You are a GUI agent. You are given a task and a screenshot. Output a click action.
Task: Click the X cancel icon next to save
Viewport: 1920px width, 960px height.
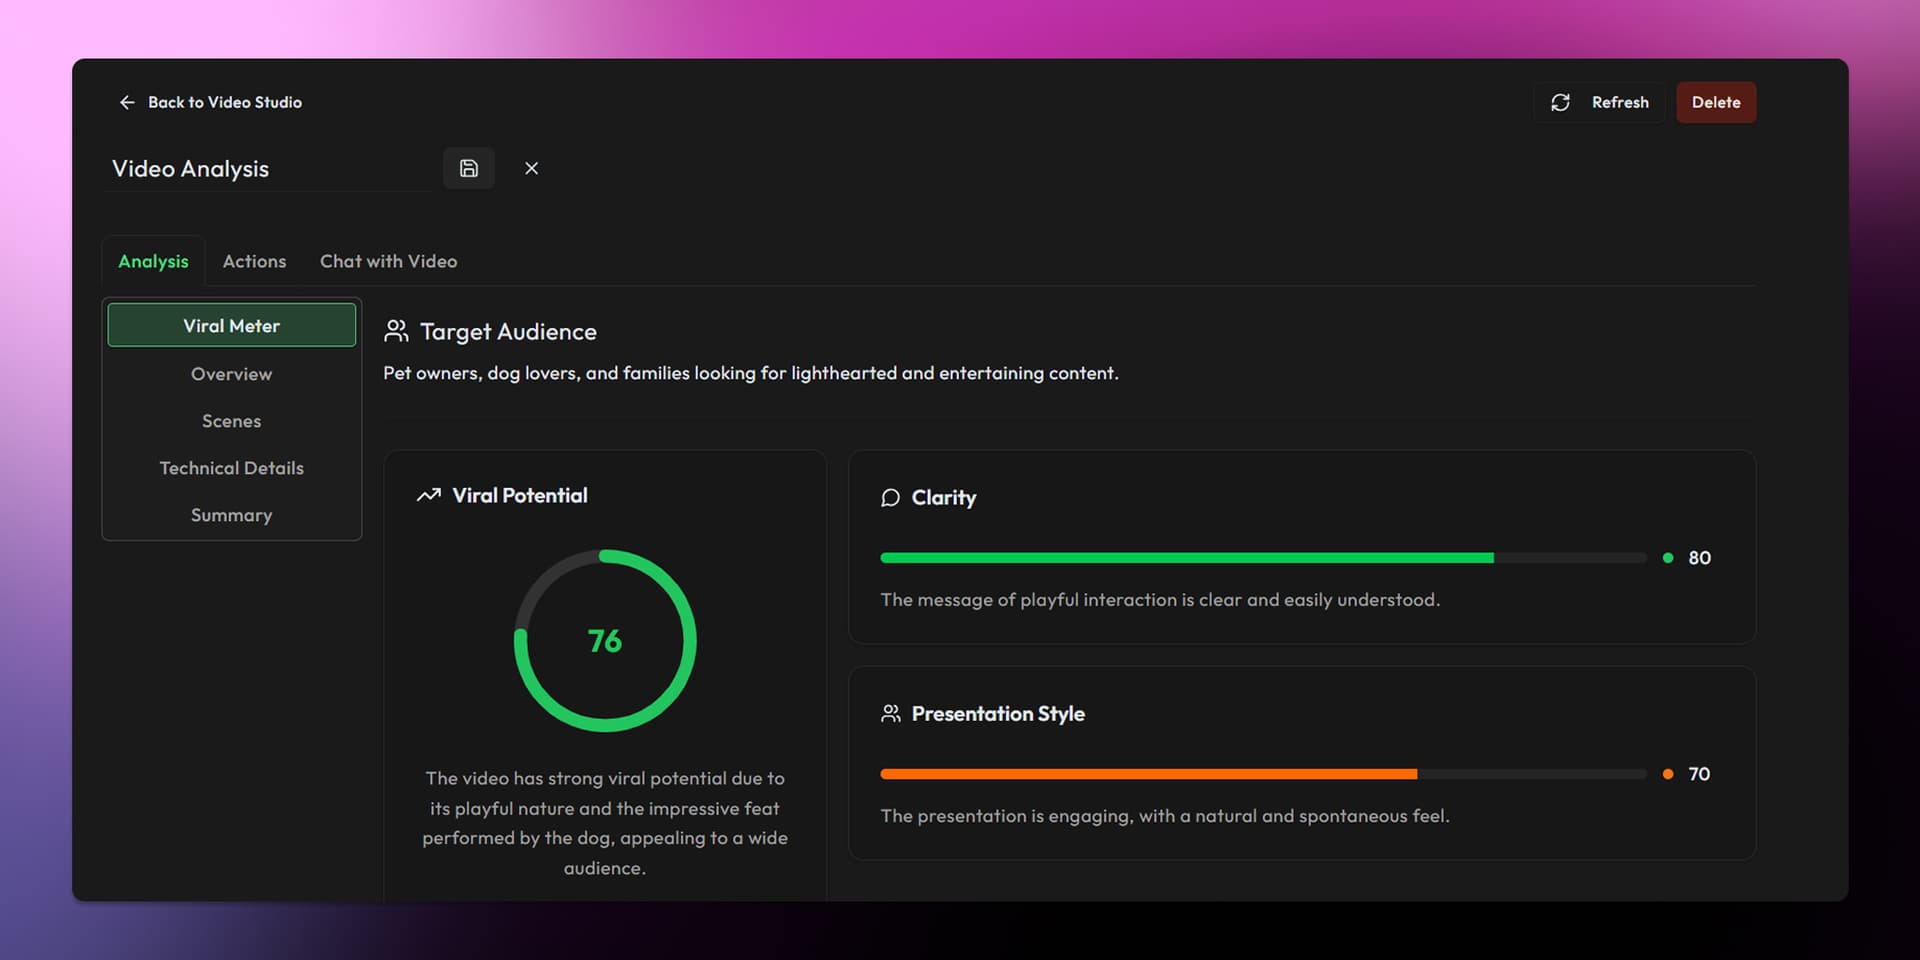tap(531, 168)
